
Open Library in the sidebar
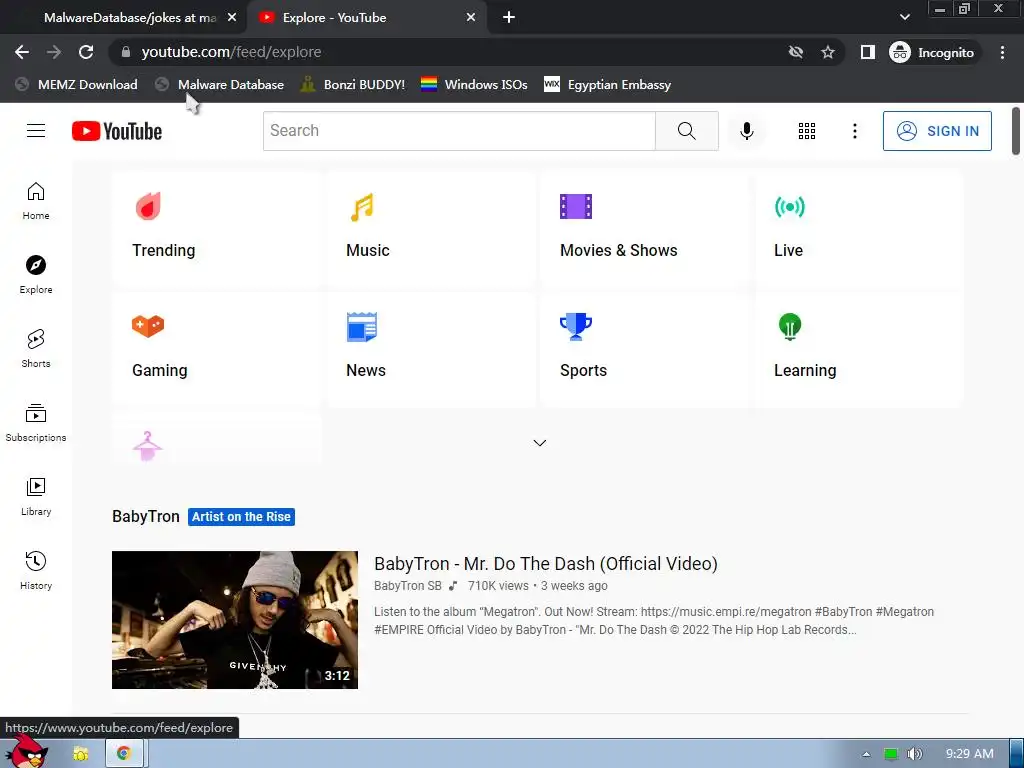coord(36,496)
